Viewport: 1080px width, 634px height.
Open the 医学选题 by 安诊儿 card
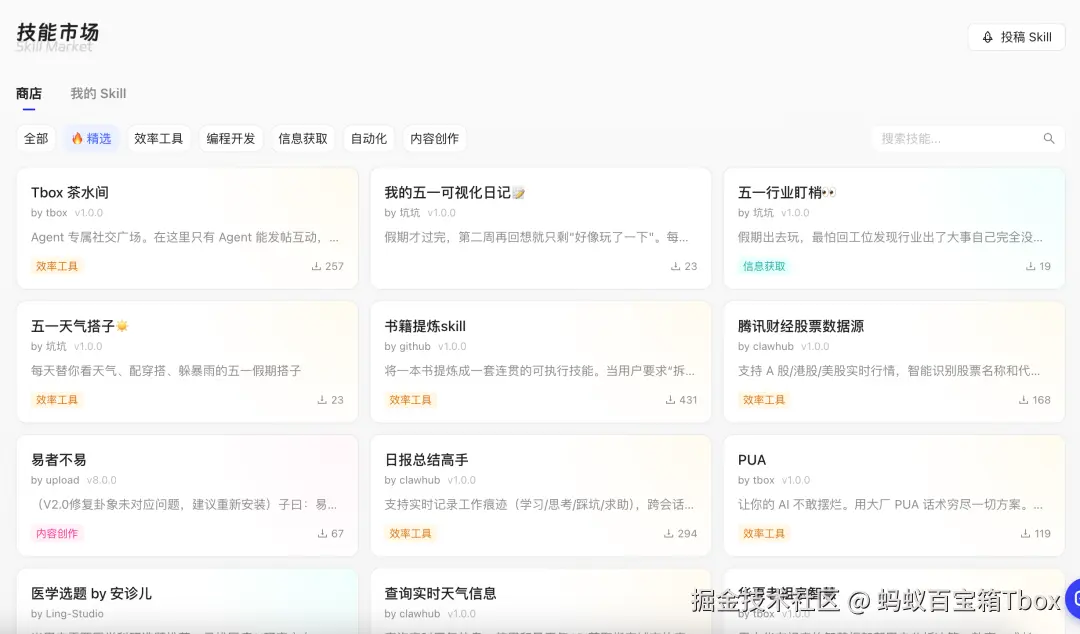coord(187,601)
